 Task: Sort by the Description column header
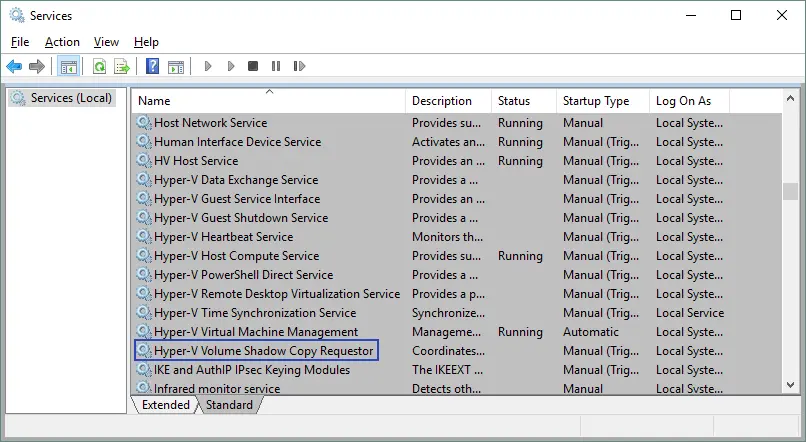(x=448, y=101)
